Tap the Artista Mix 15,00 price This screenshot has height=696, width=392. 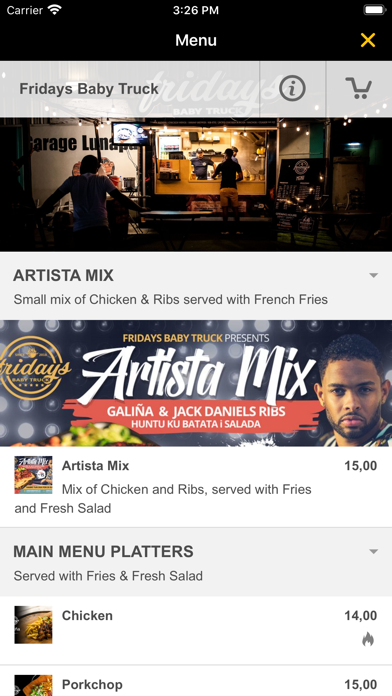tap(360, 466)
